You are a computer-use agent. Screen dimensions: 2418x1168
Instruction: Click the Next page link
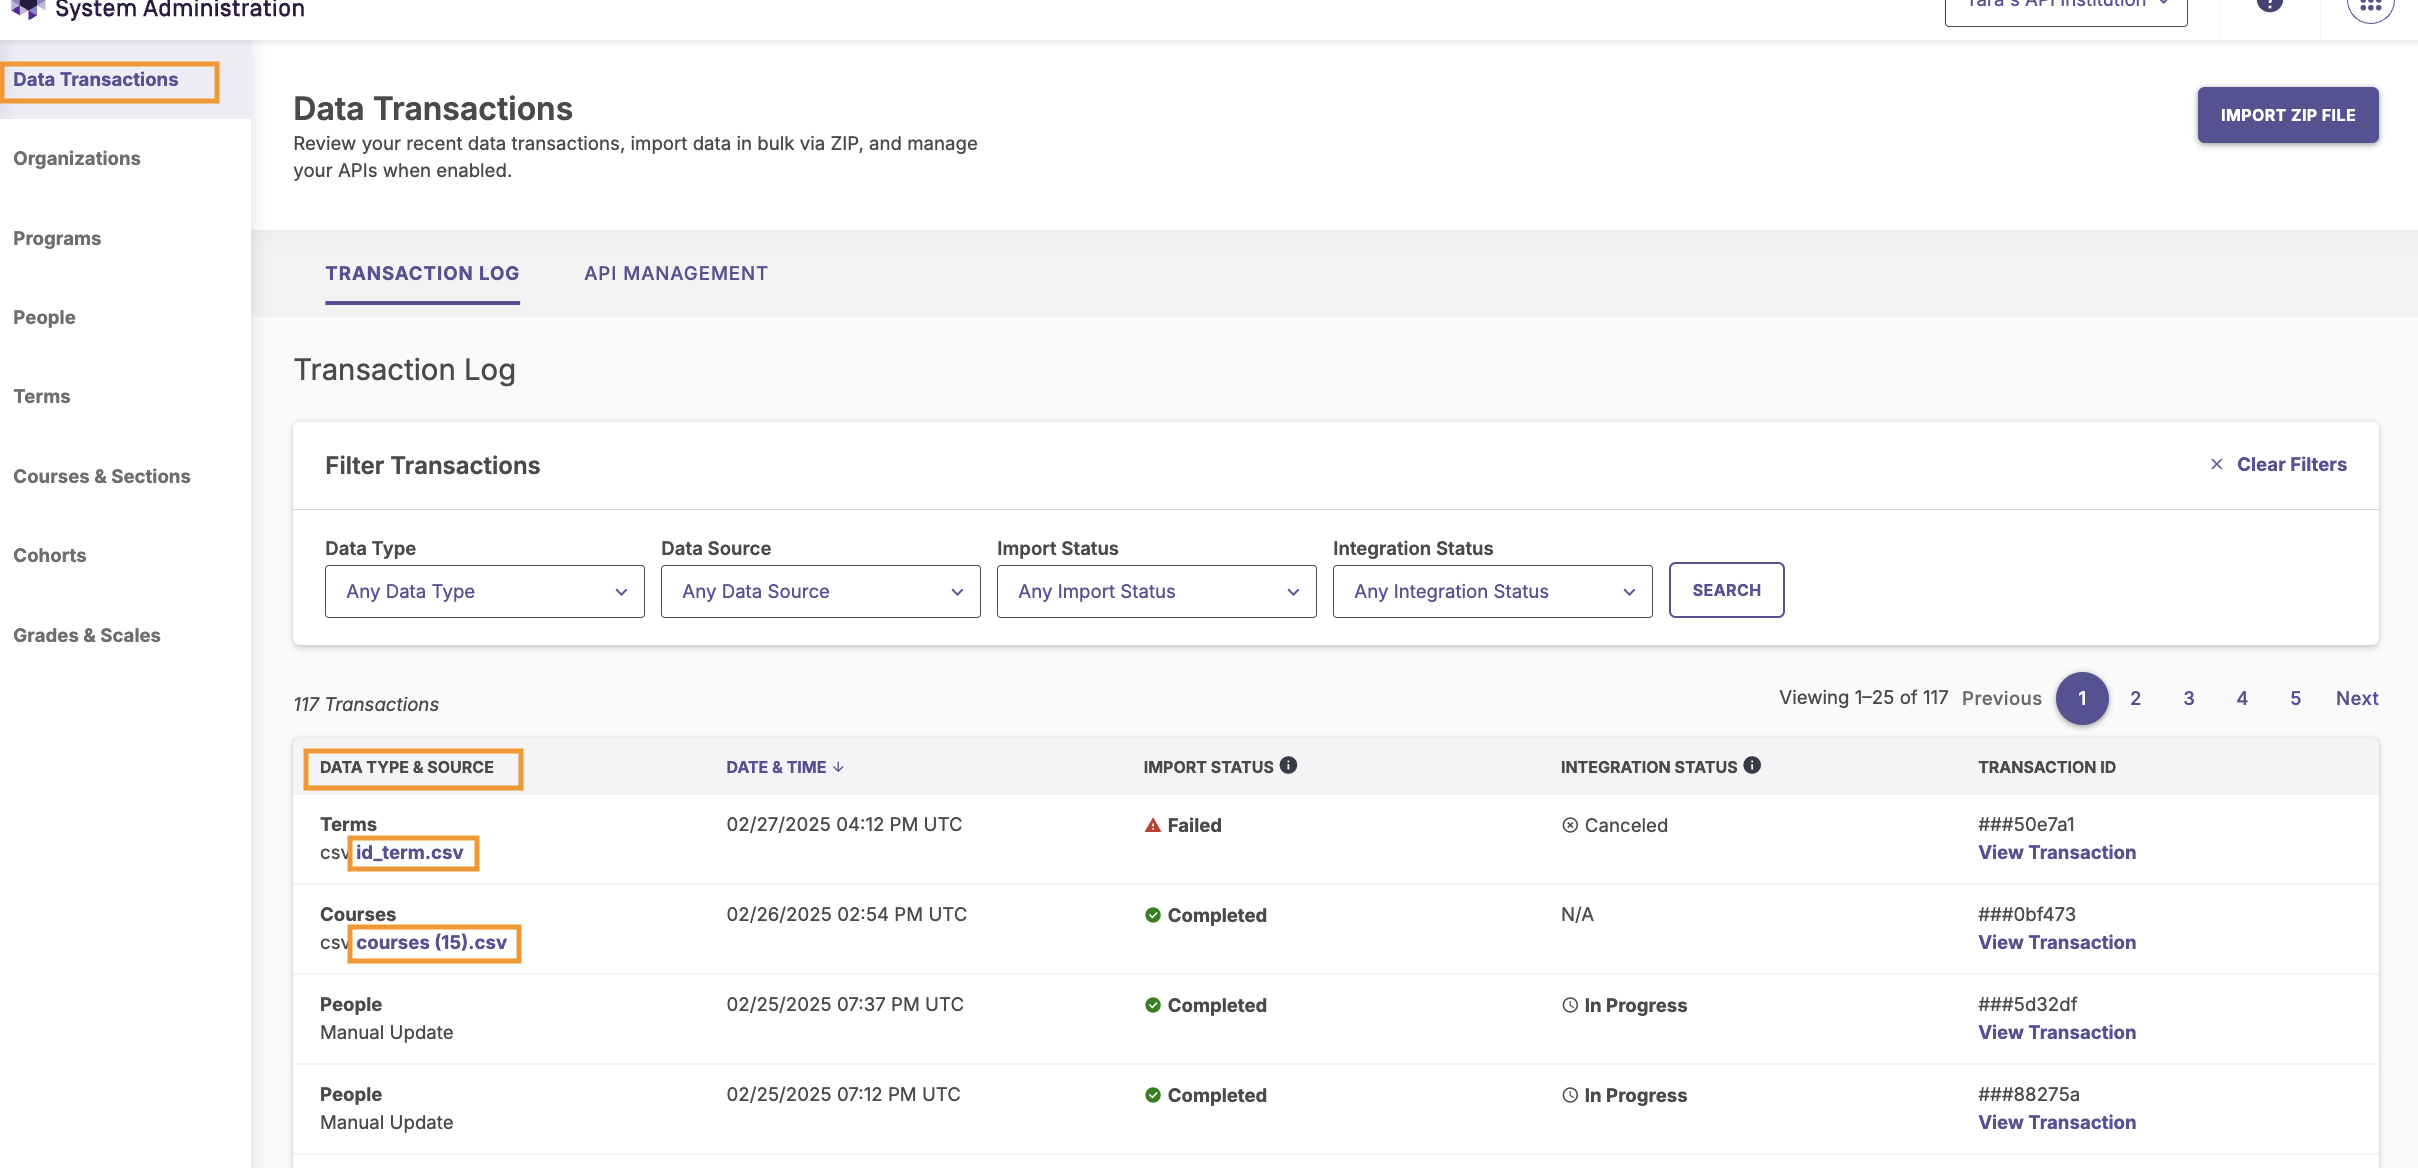[2357, 698]
